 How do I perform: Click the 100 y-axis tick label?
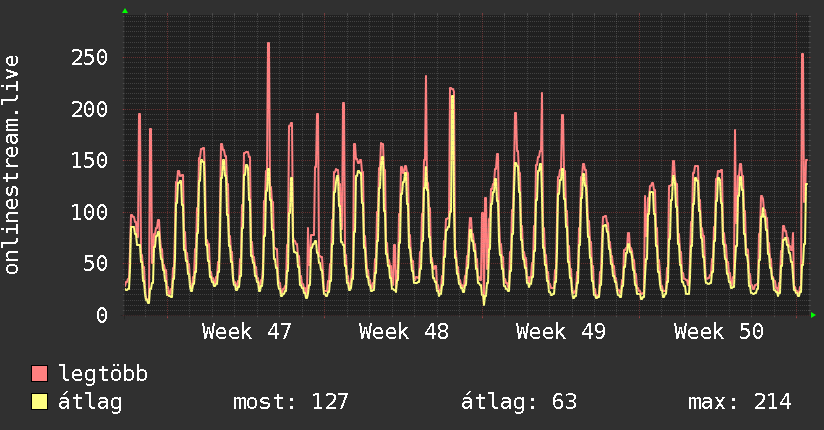point(89,212)
